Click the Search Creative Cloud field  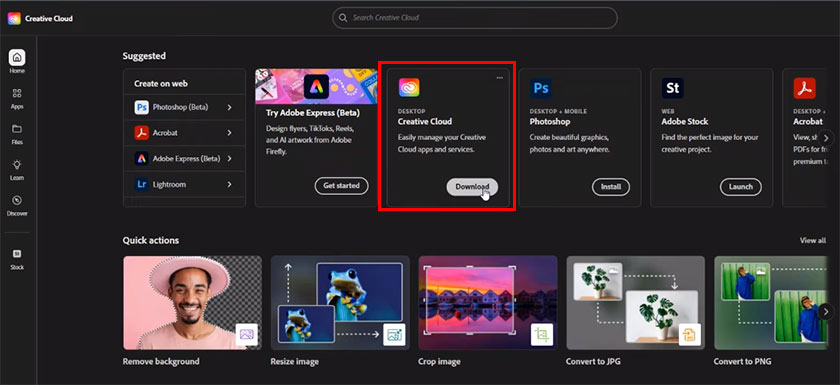point(475,18)
